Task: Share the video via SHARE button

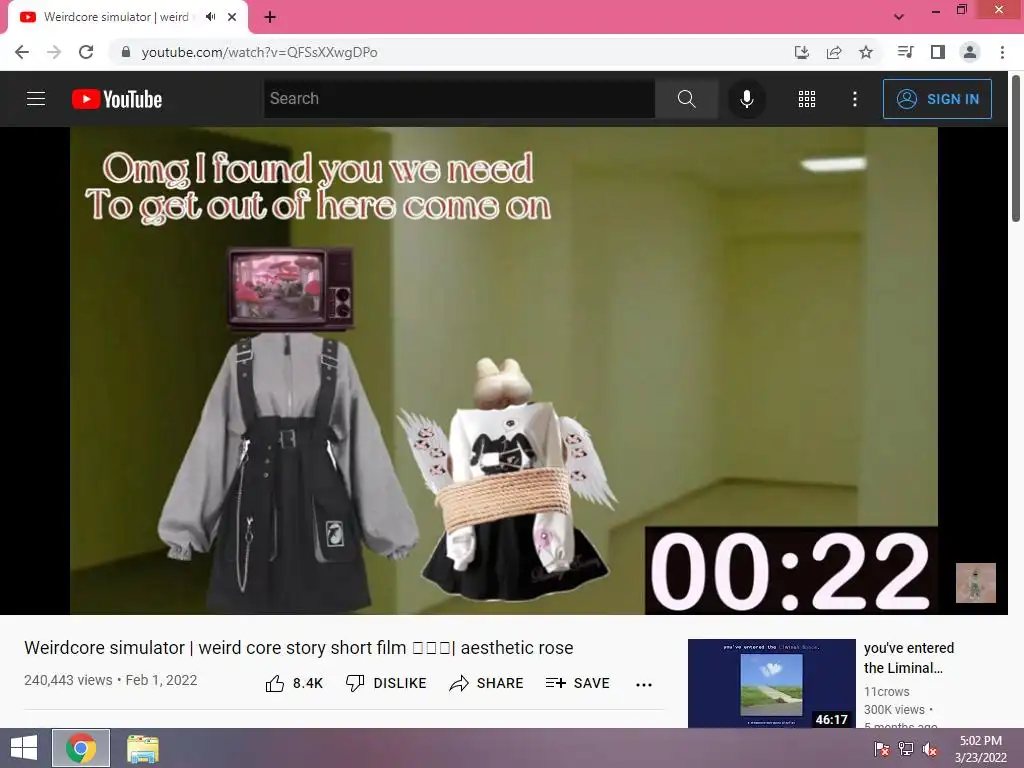Action: tap(487, 683)
